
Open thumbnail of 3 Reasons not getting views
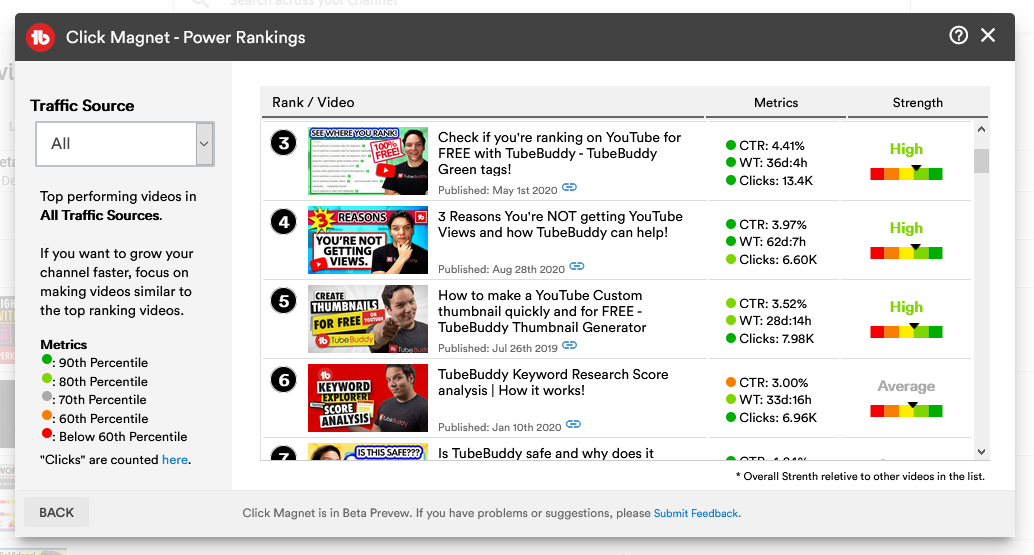368,240
